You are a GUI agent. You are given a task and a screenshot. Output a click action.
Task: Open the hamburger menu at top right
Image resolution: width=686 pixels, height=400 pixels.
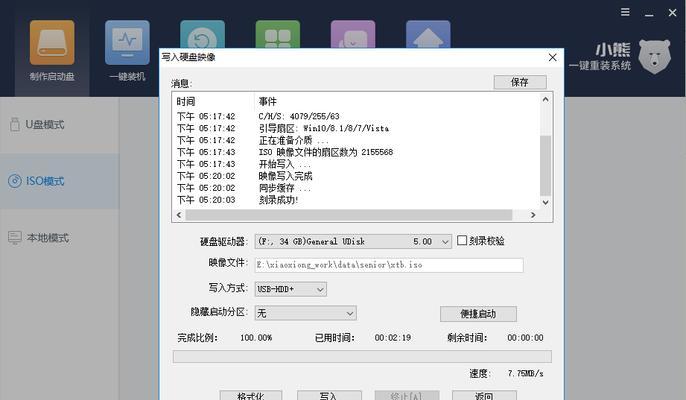tap(626, 12)
